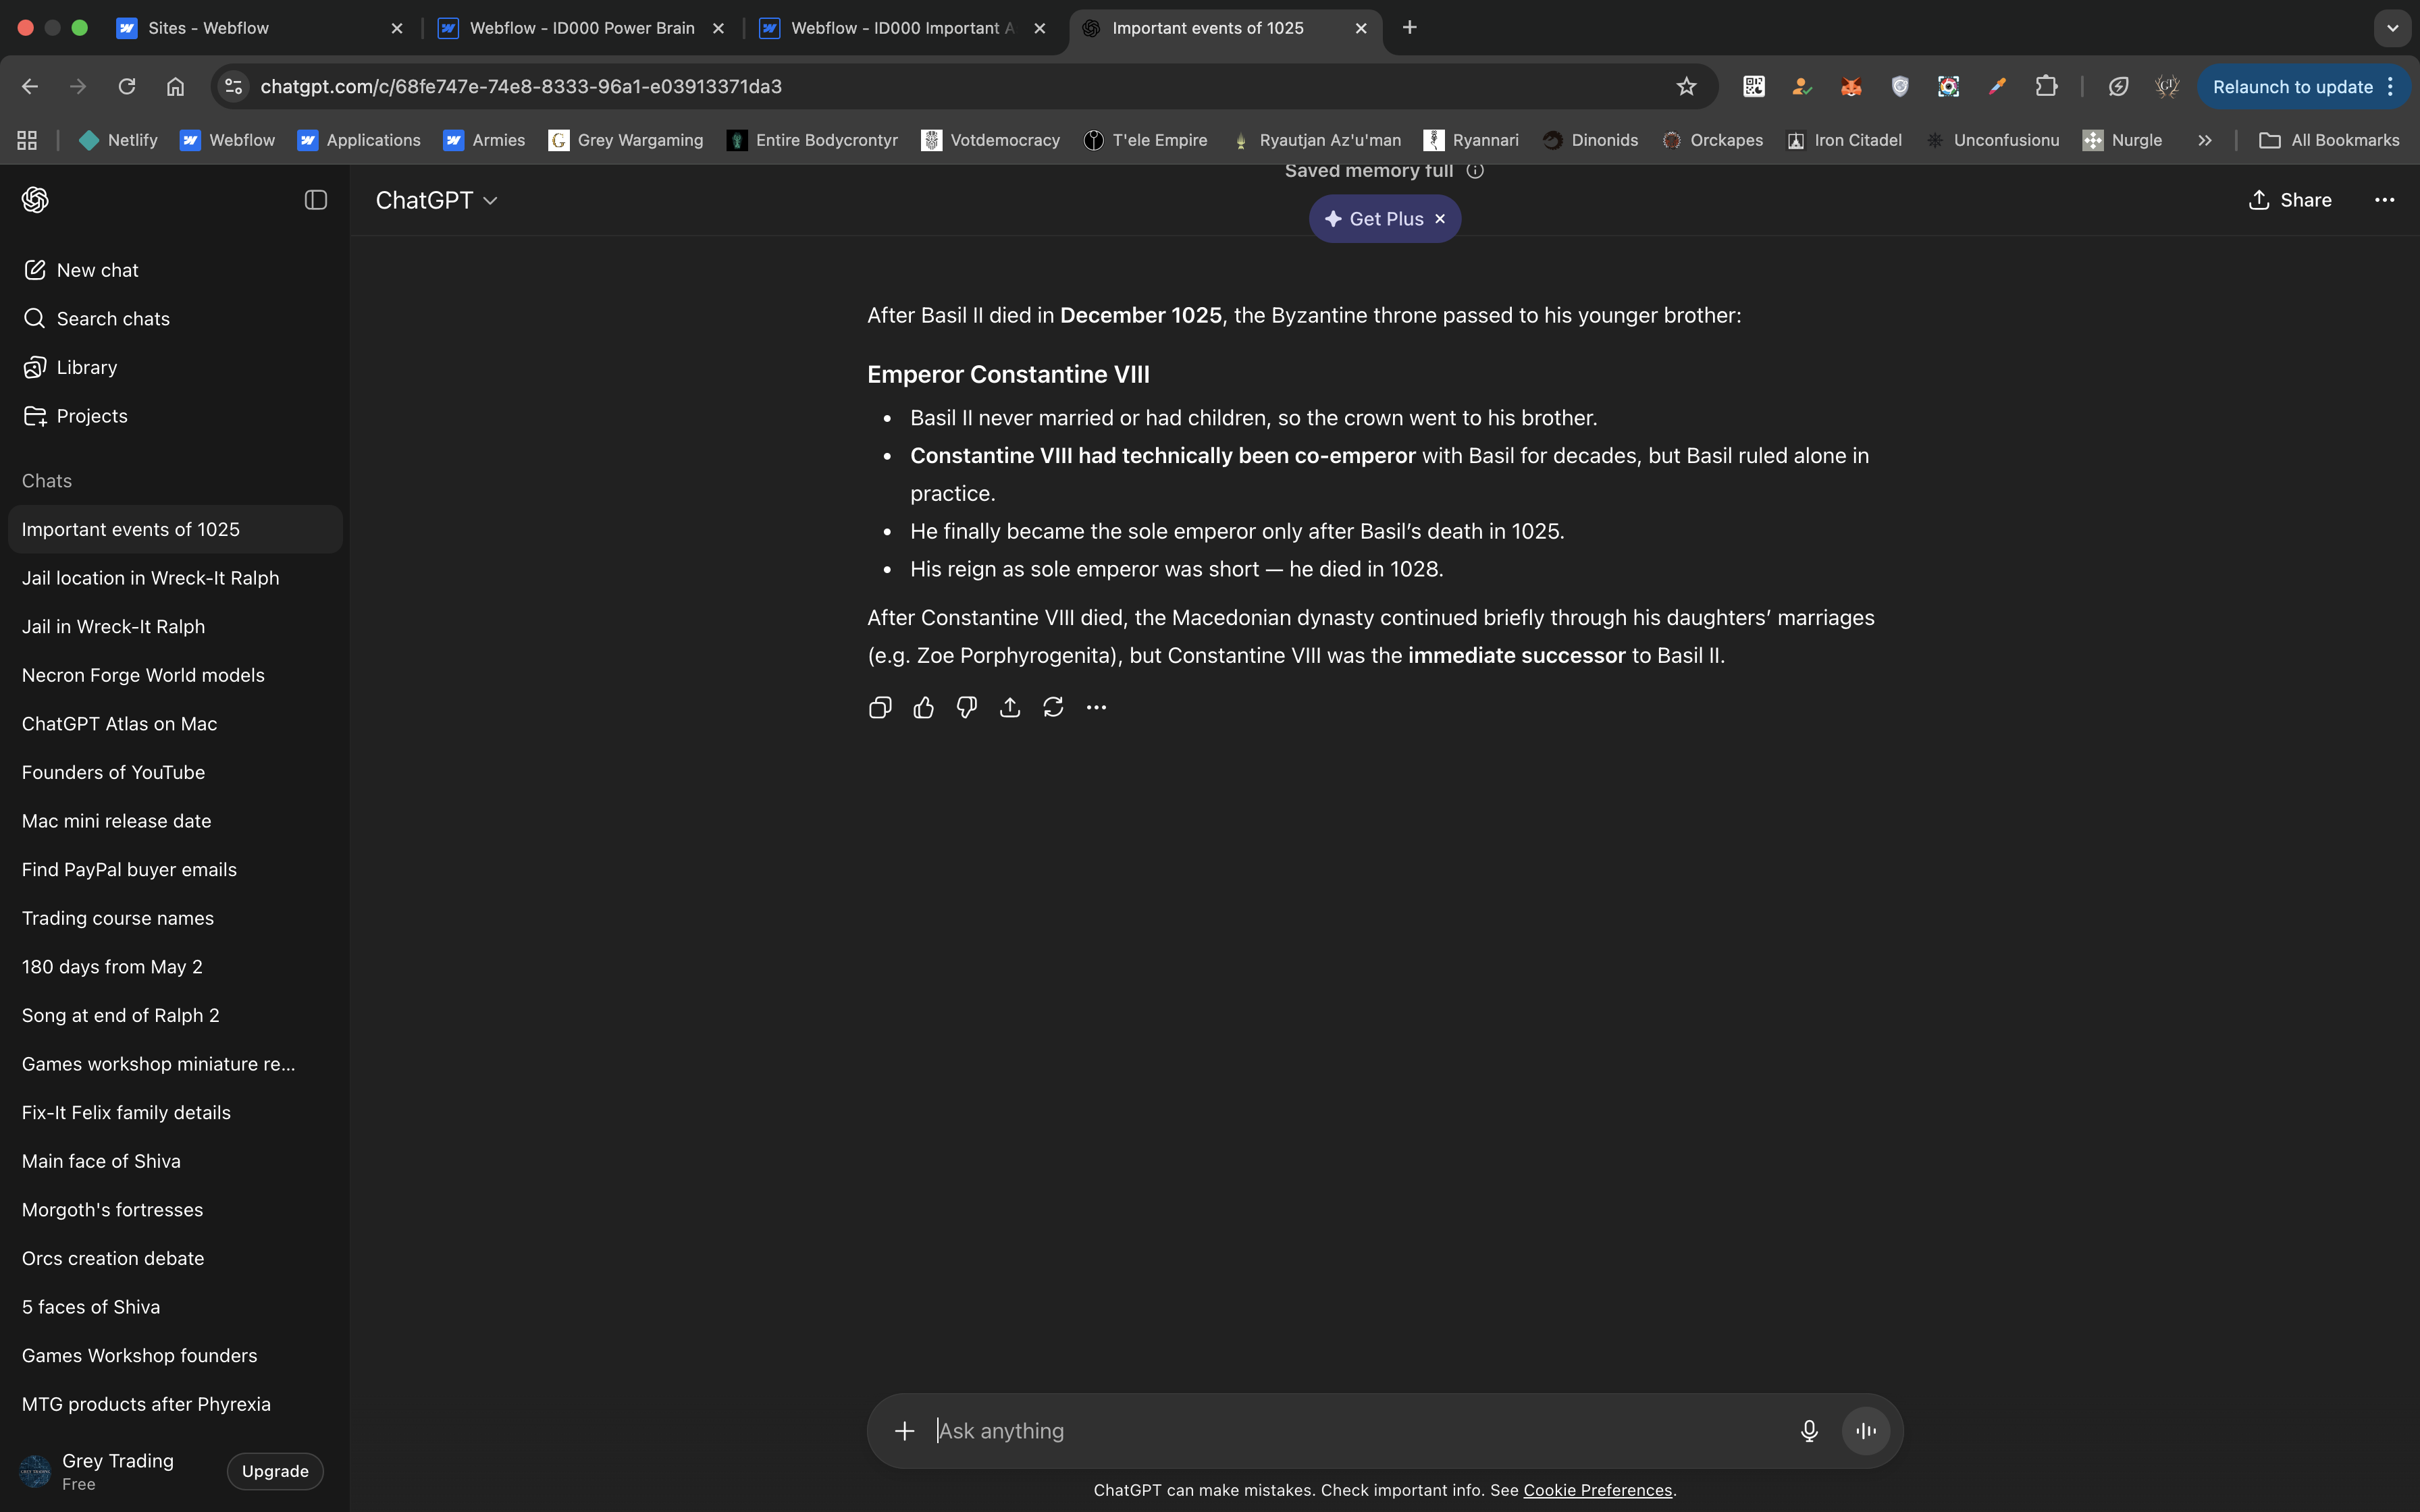Open the Founders of YouTube chat
2420x1512 pixels.
pyautogui.click(x=113, y=772)
